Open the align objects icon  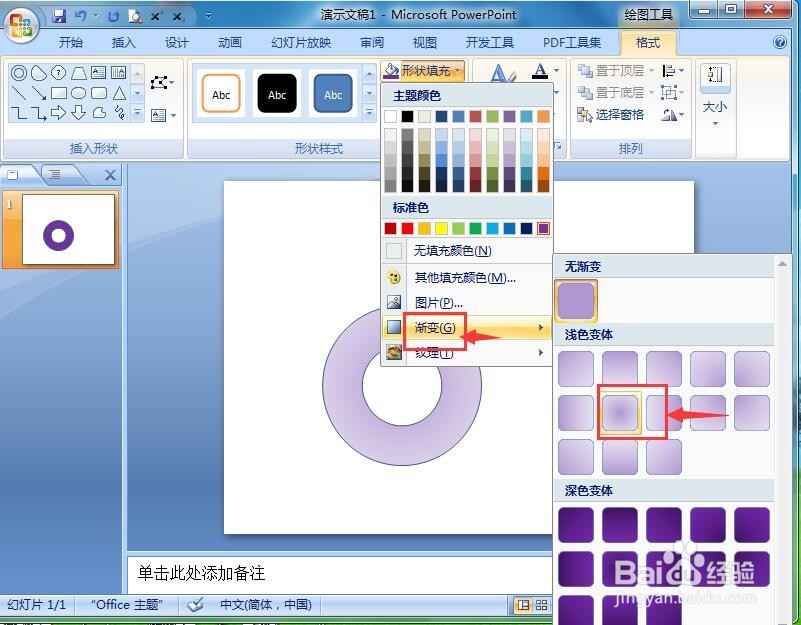pyautogui.click(x=668, y=71)
